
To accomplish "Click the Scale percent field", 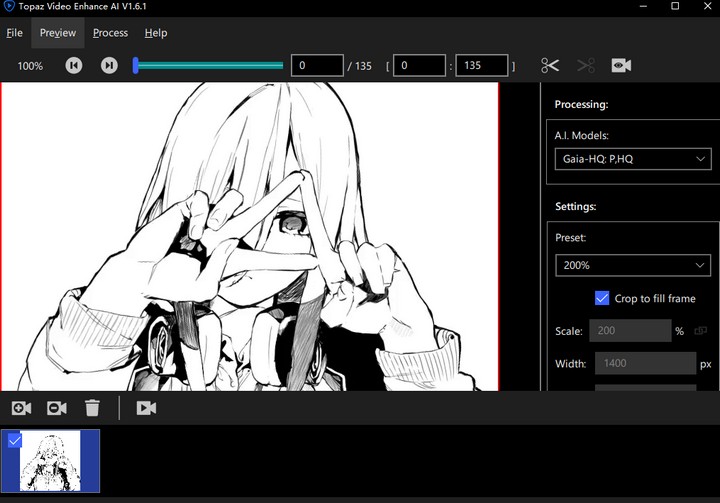I will pos(630,331).
